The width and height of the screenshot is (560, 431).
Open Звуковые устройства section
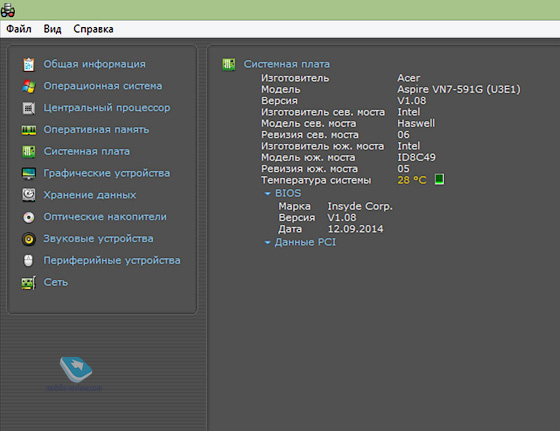pyautogui.click(x=98, y=239)
